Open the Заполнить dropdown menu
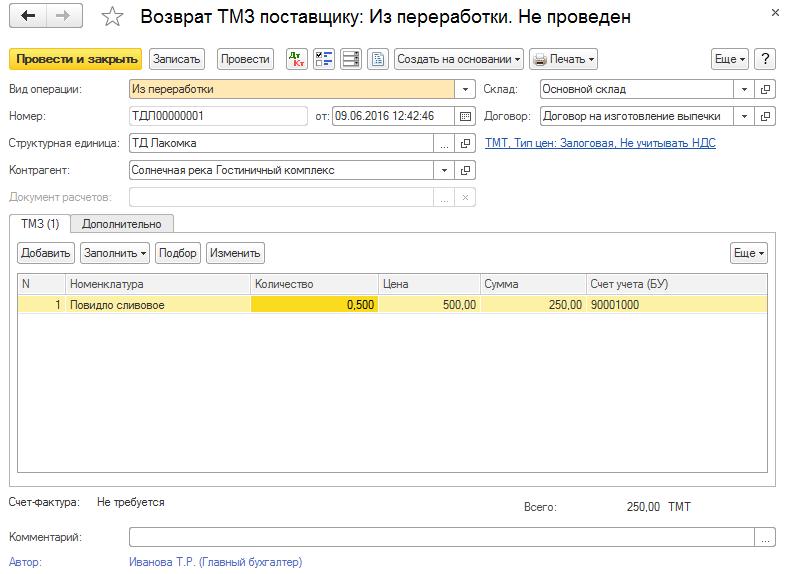The width and height of the screenshot is (792, 574). [x=115, y=253]
